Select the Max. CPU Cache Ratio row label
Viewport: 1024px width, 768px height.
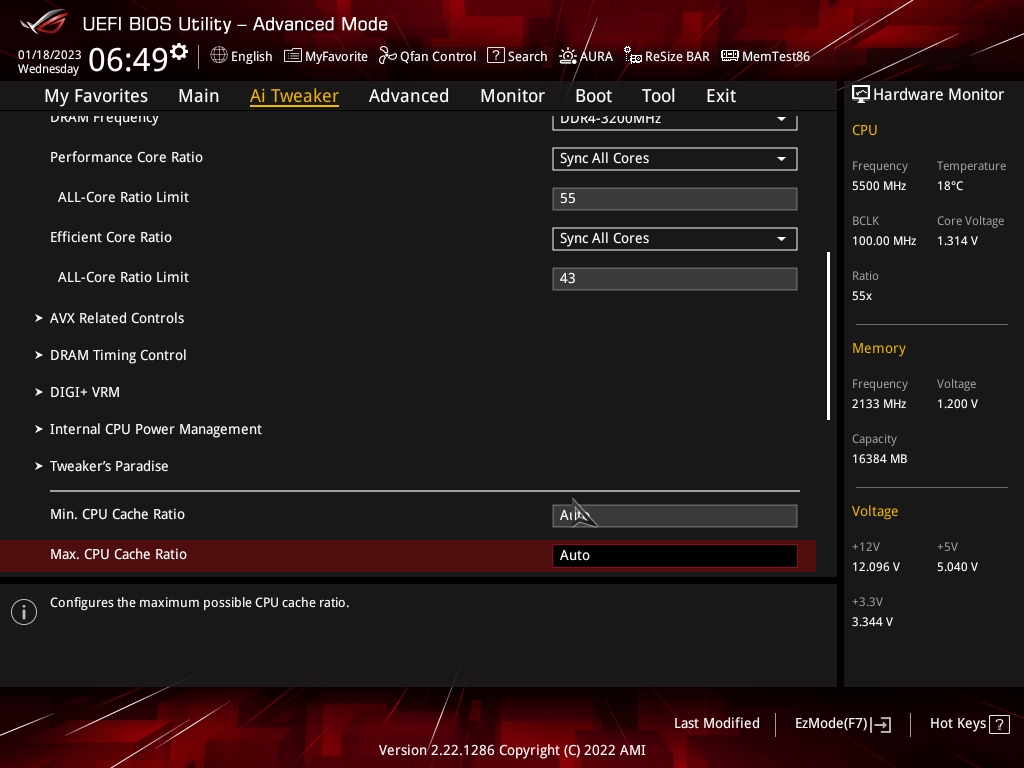118,554
